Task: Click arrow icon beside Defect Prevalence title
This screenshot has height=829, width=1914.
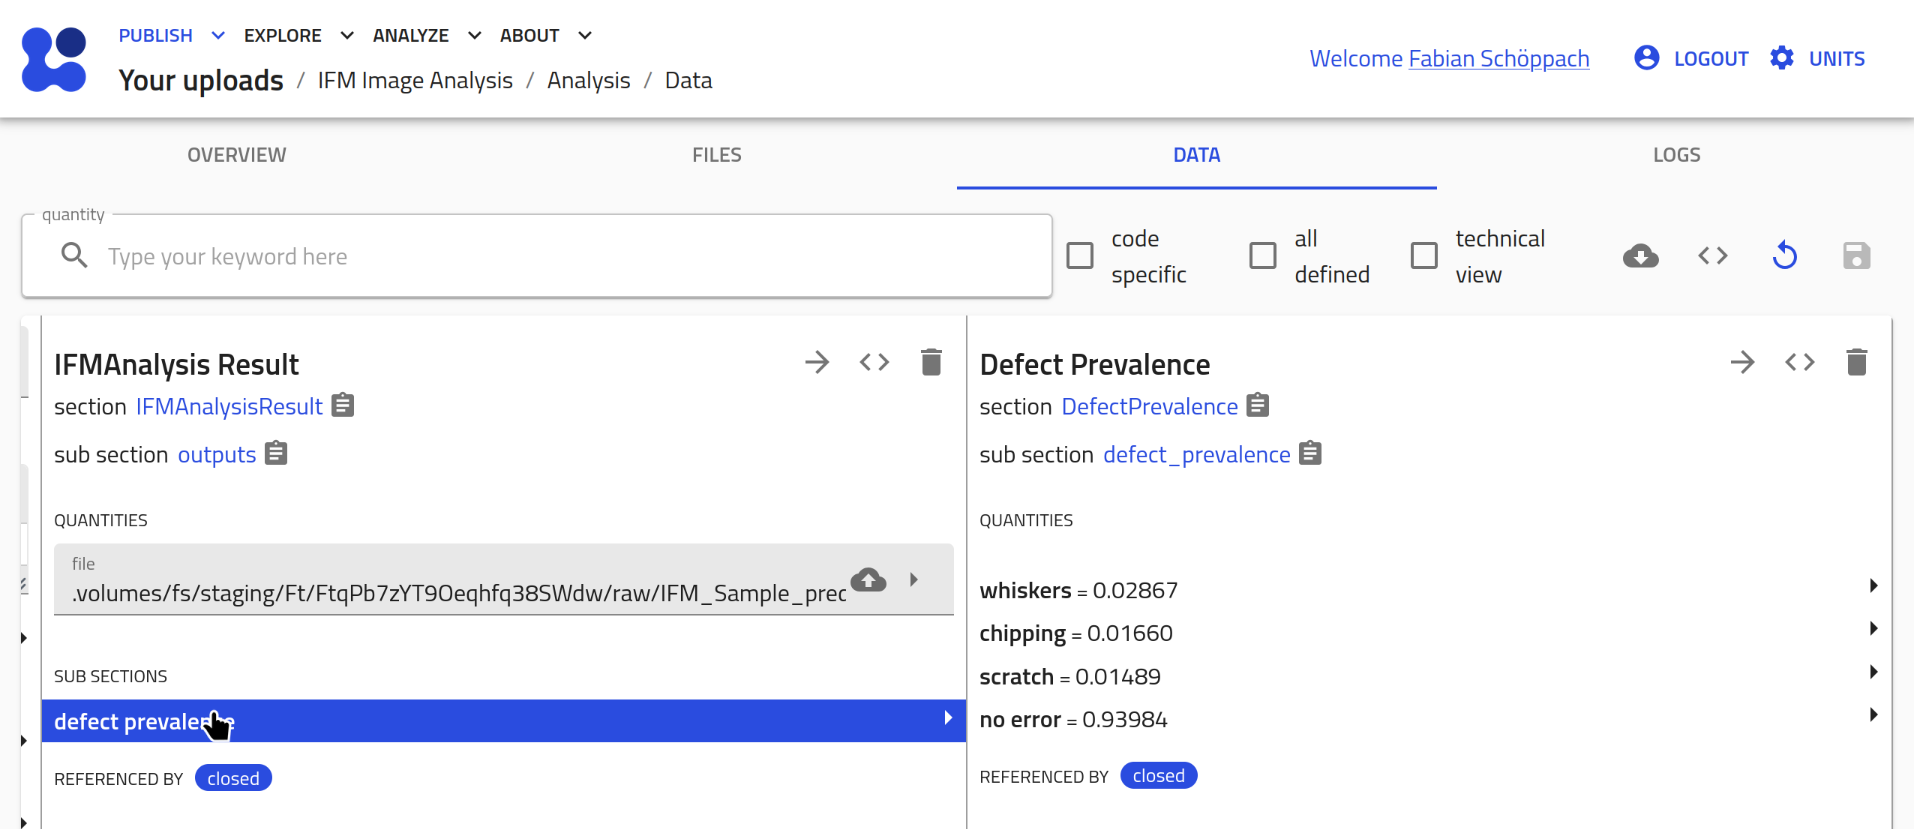Action: tap(1742, 362)
